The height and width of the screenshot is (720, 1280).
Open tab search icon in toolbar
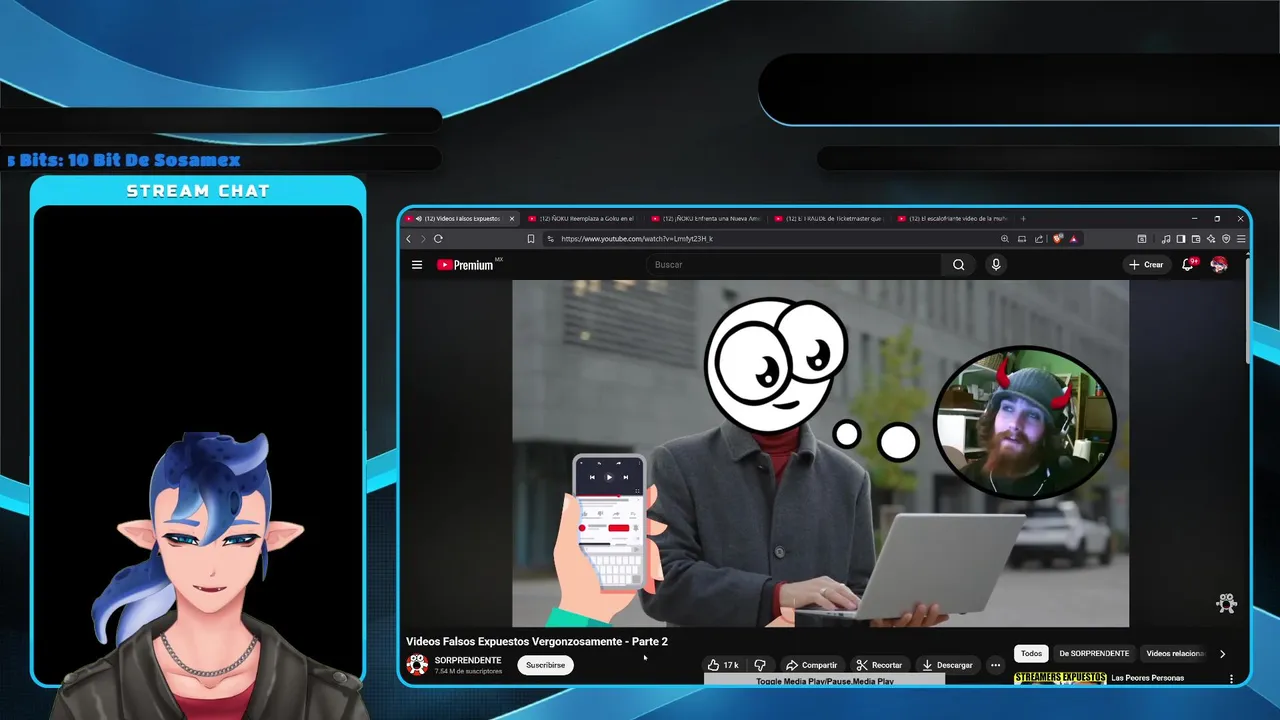(1141, 239)
